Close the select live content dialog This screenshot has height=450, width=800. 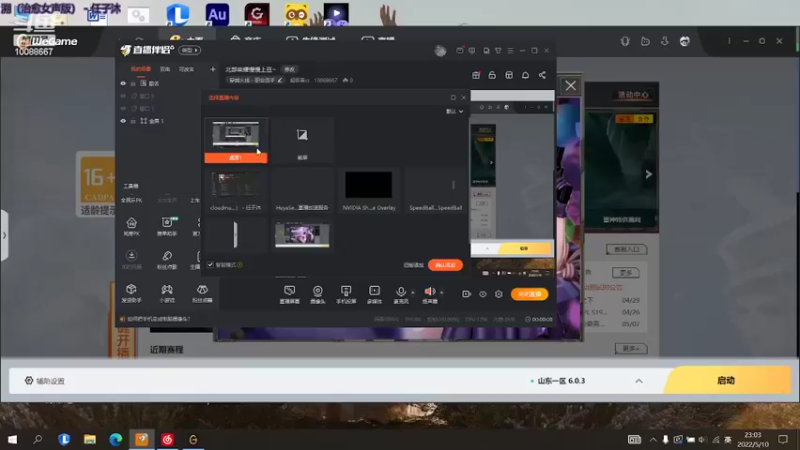point(463,97)
